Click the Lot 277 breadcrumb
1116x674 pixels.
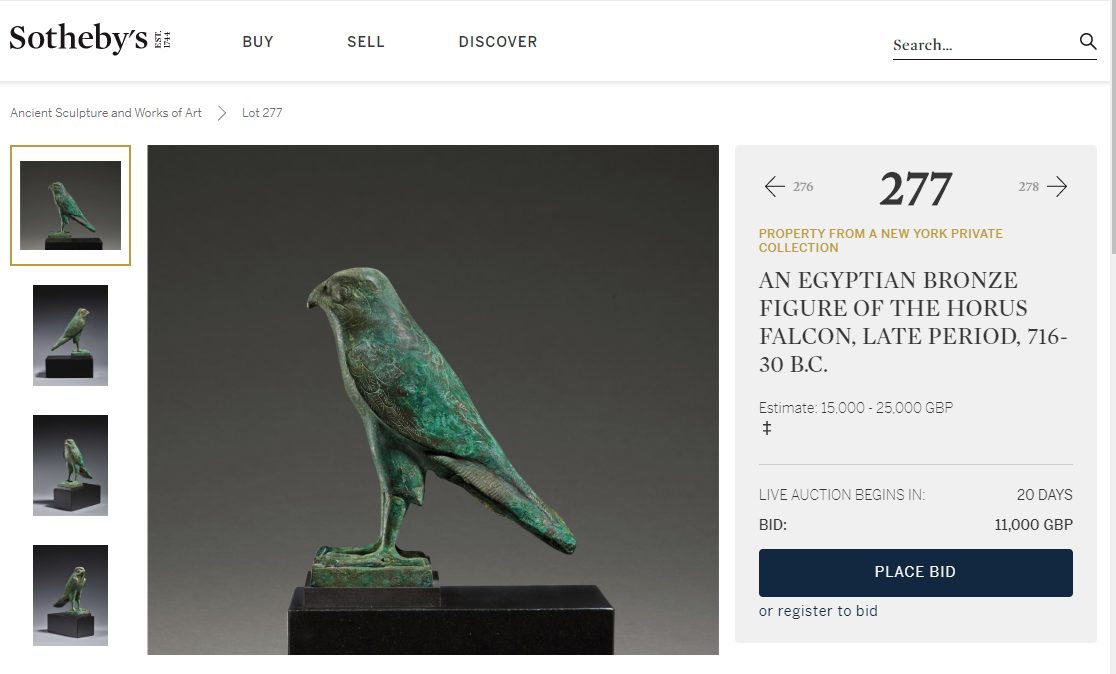262,113
